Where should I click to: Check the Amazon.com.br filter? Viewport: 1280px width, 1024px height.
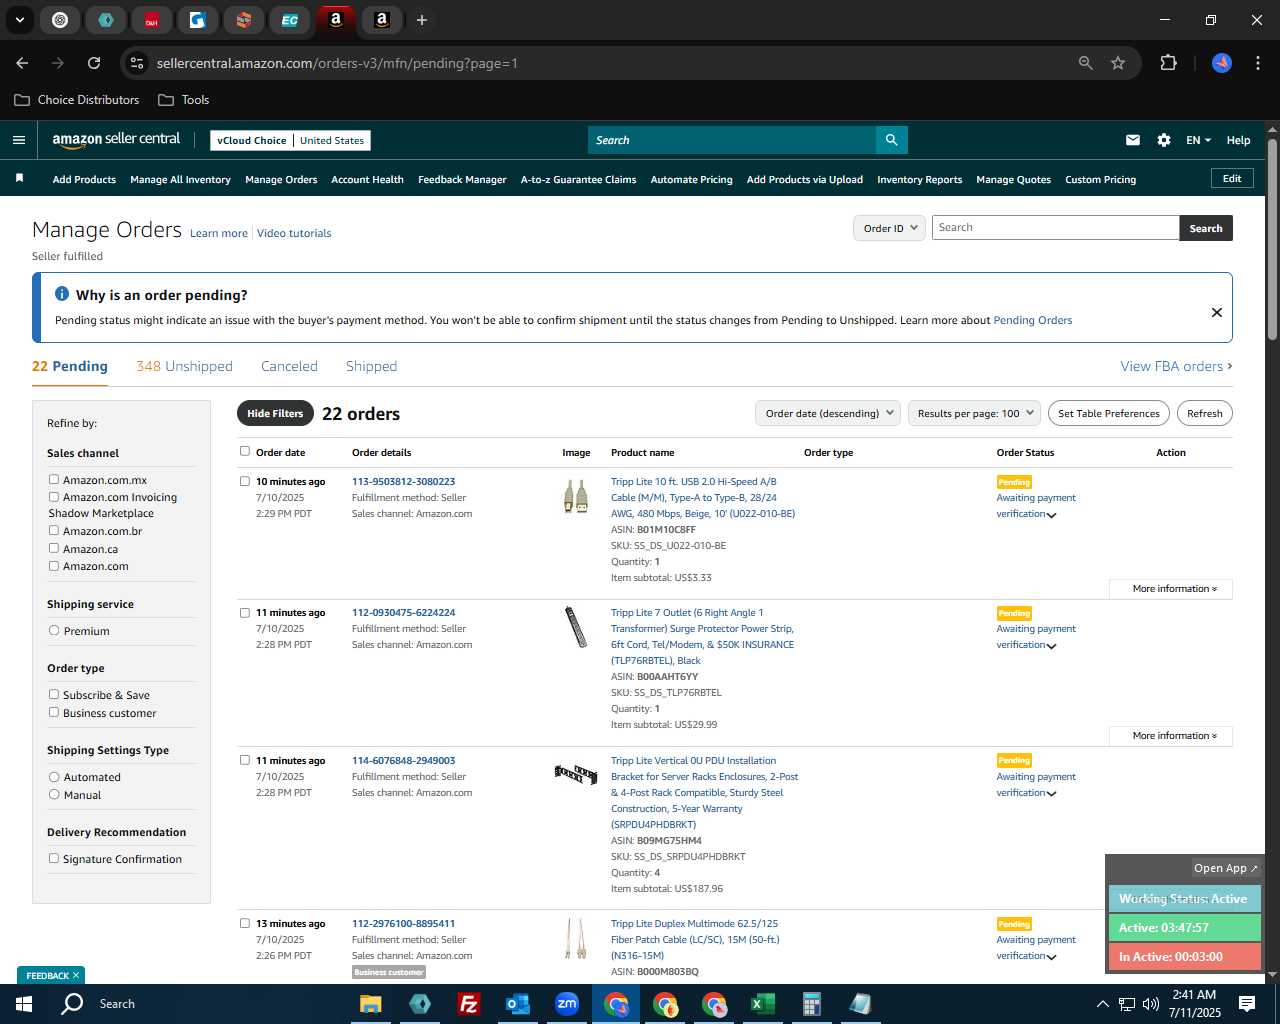tap(54, 530)
